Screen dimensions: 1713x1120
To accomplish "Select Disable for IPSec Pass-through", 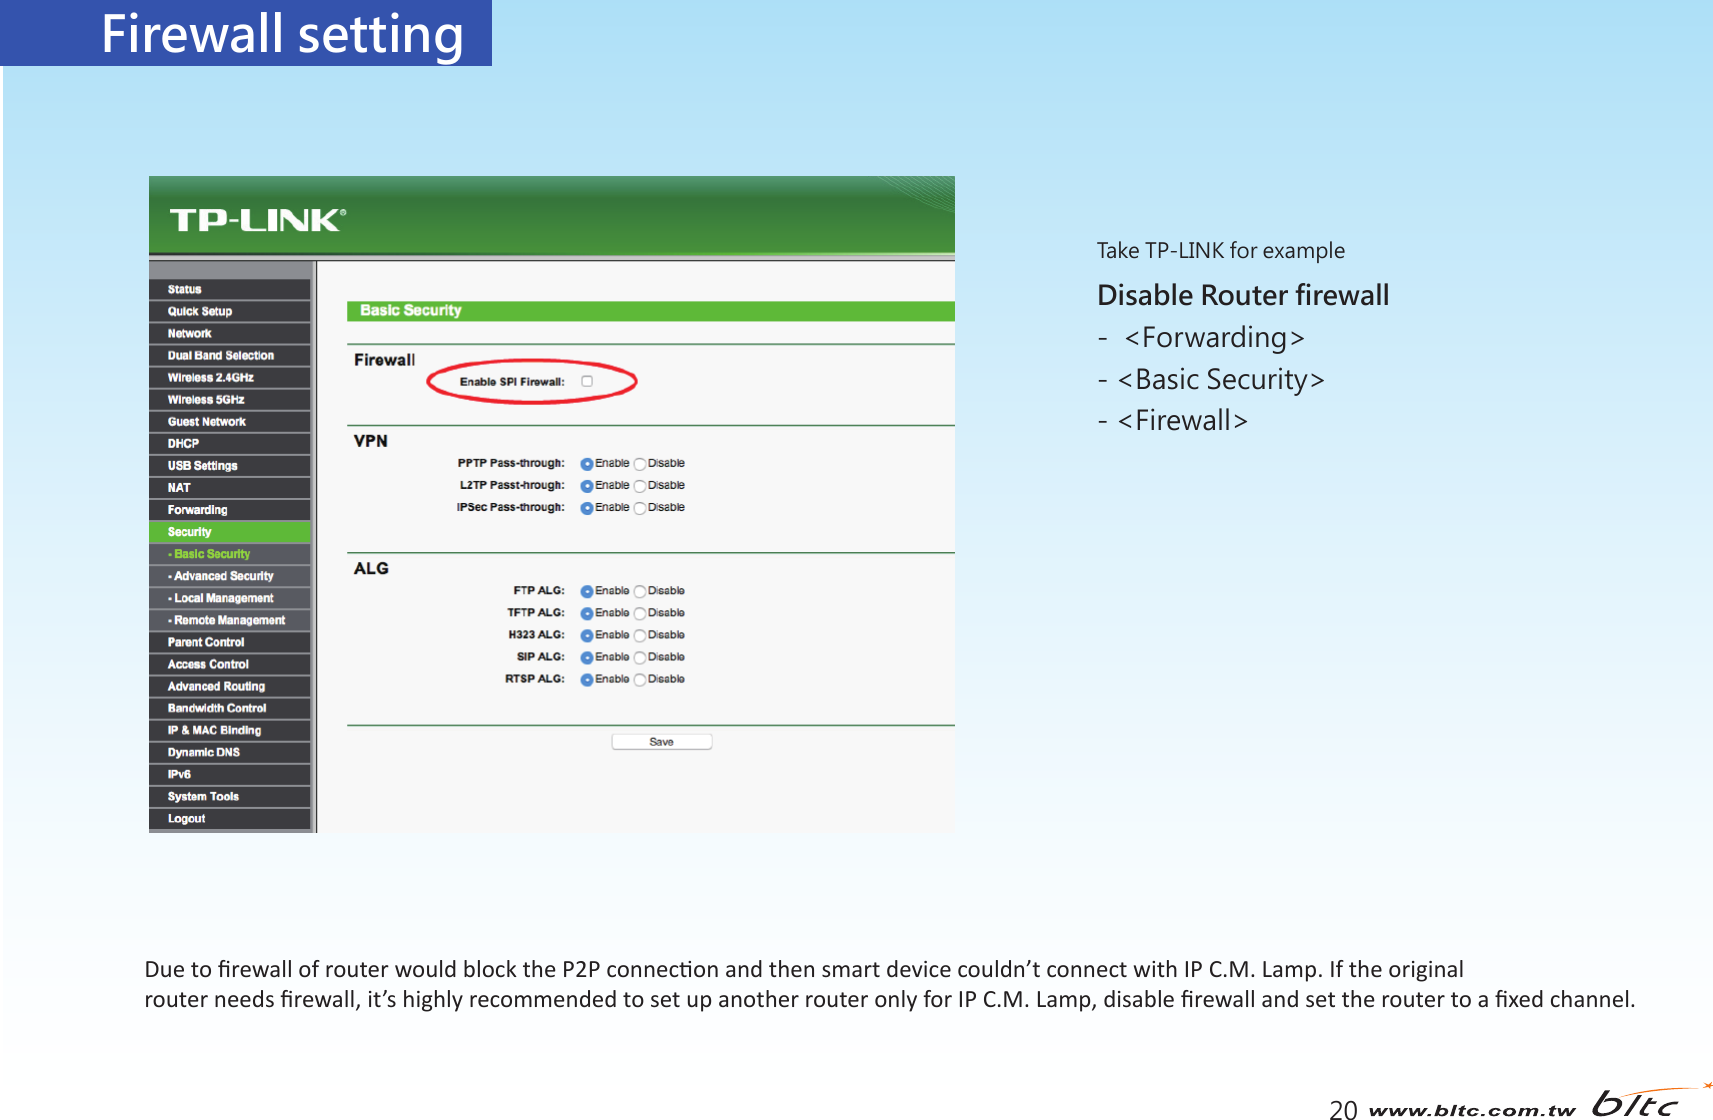I will pos(640,508).
